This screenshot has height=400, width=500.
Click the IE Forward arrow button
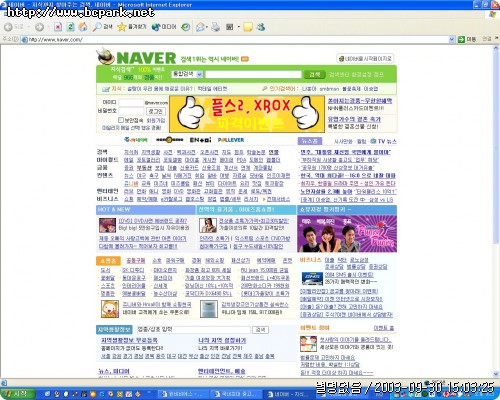pos(39,27)
